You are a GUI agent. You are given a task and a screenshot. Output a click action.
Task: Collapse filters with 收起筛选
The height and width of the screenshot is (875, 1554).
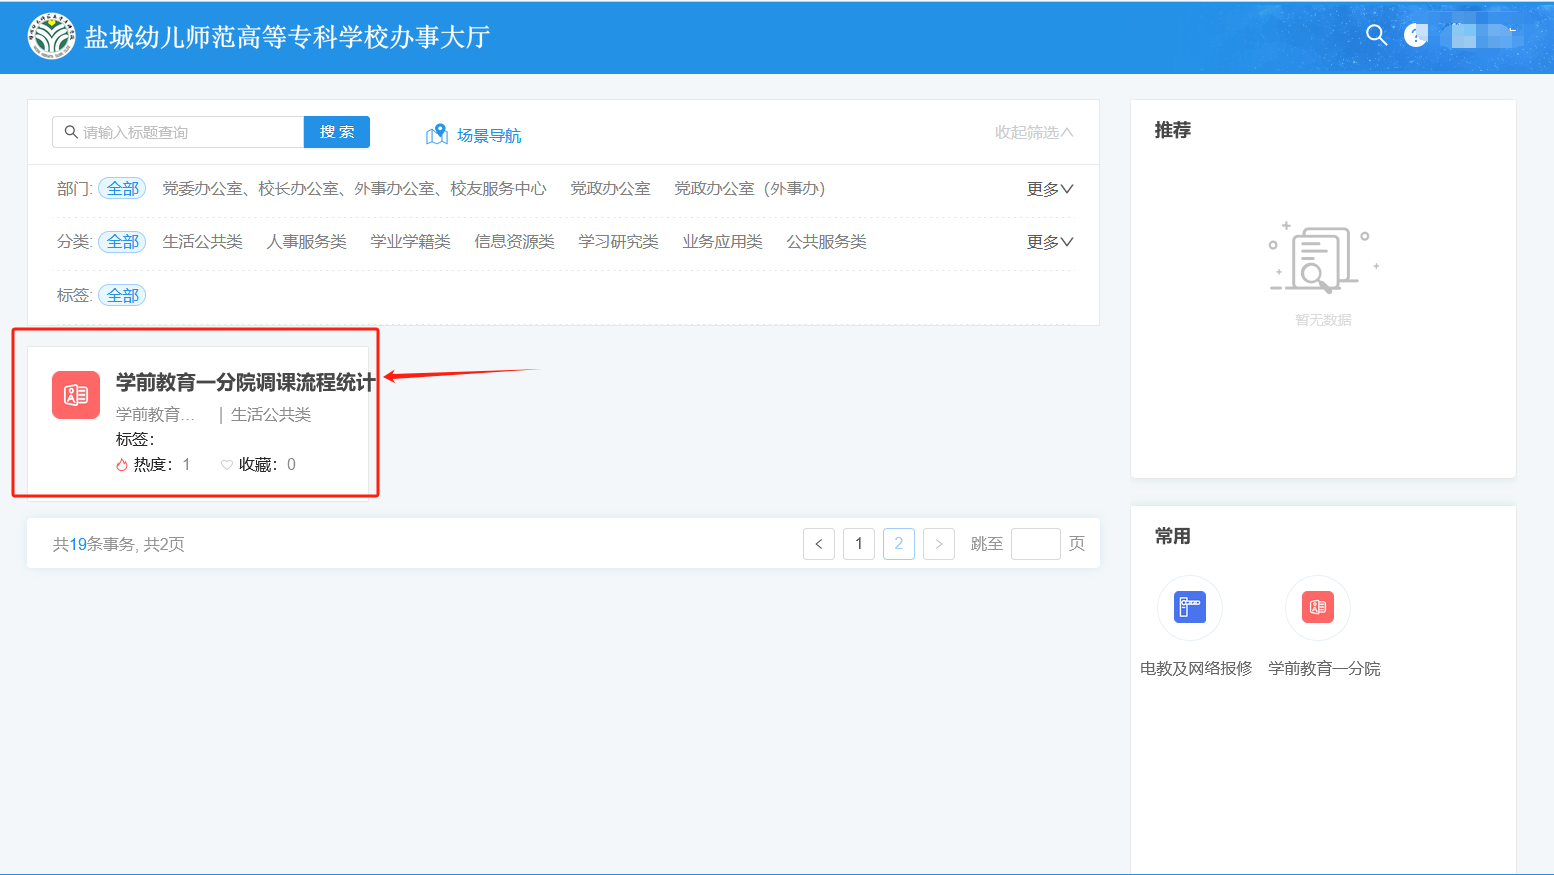click(x=1033, y=133)
